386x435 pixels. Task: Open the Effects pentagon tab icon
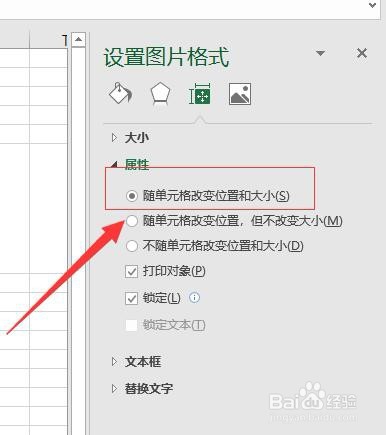tap(161, 94)
